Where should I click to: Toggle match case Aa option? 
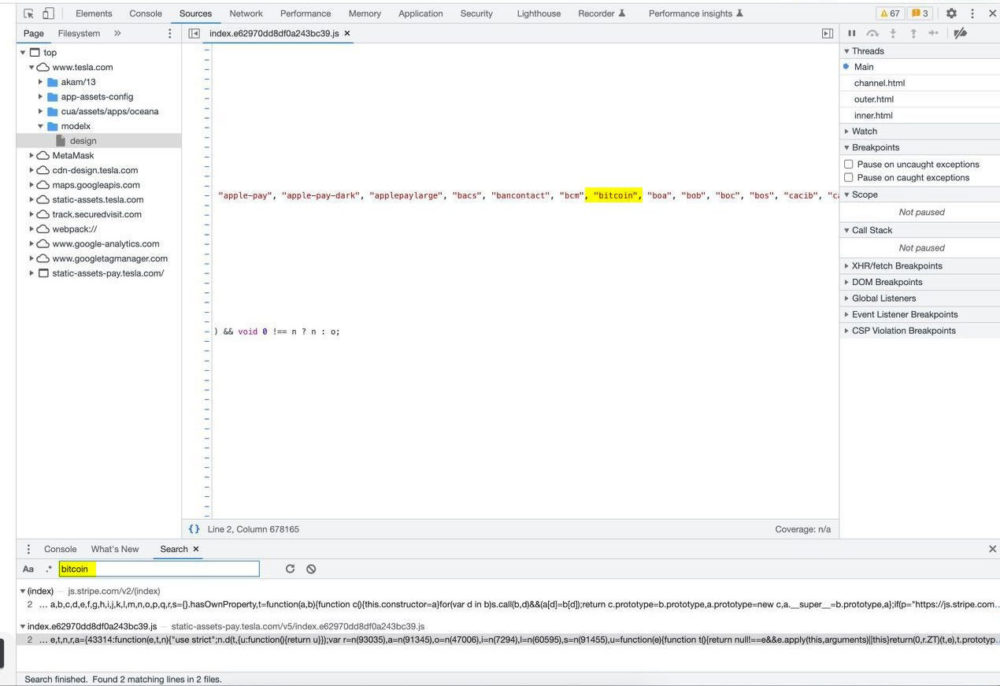(28, 569)
